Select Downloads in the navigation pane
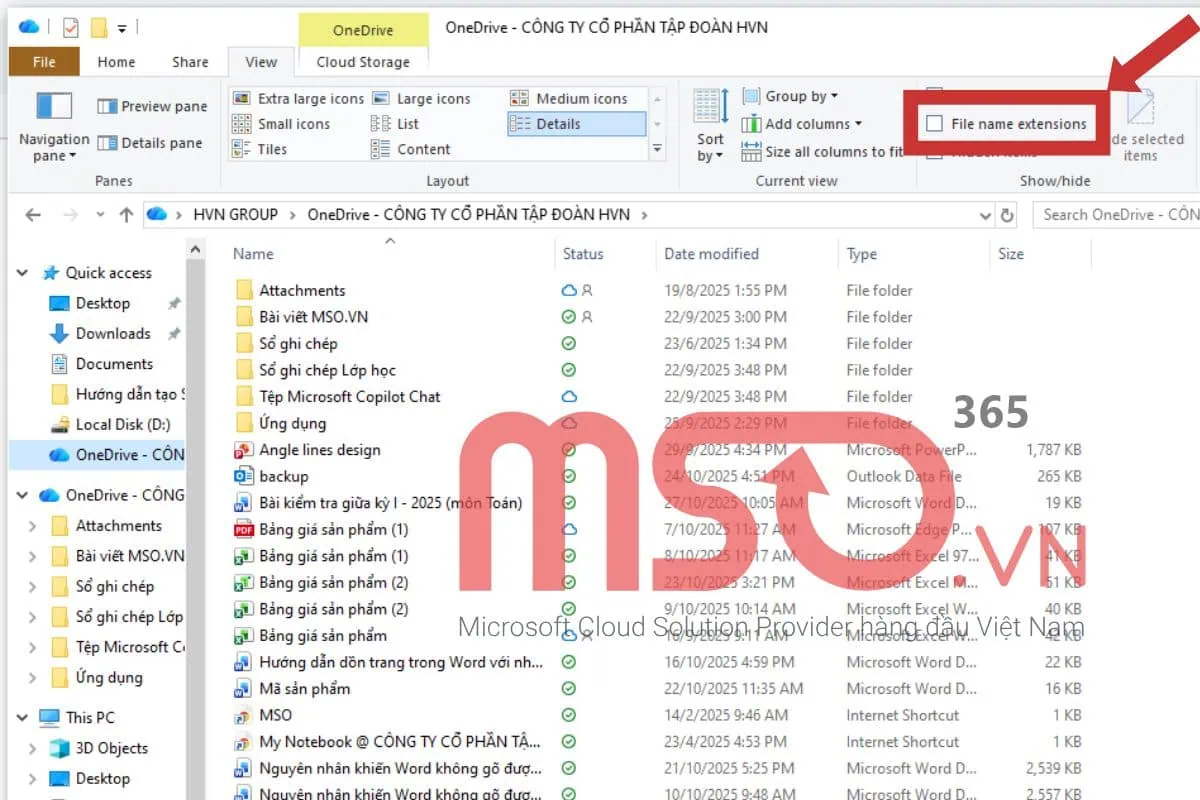The width and height of the screenshot is (1200, 800). coord(112,334)
